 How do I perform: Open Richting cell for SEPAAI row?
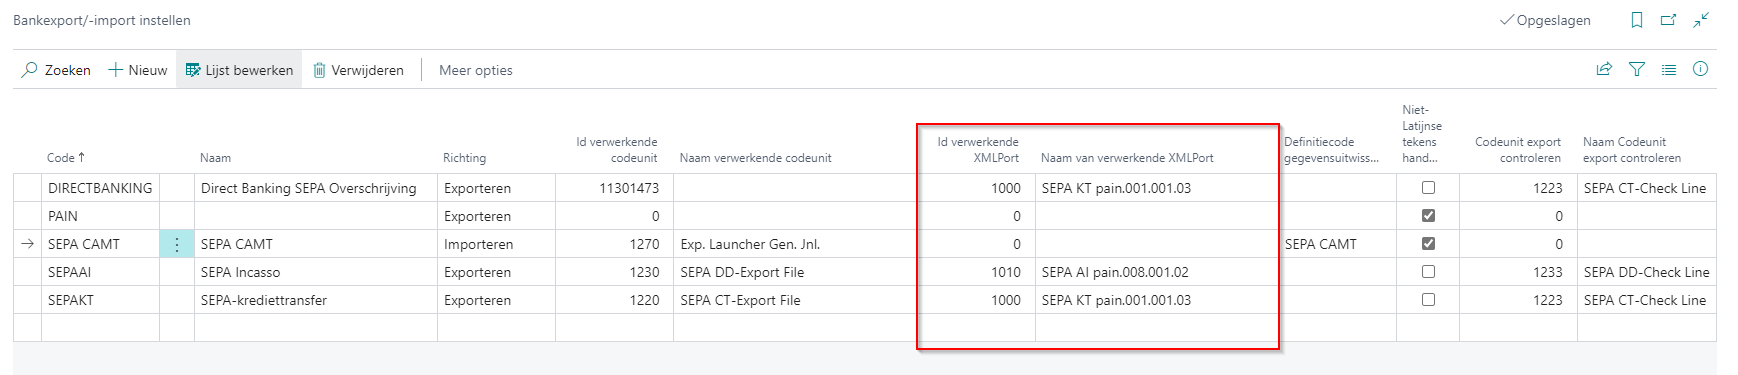coord(496,272)
